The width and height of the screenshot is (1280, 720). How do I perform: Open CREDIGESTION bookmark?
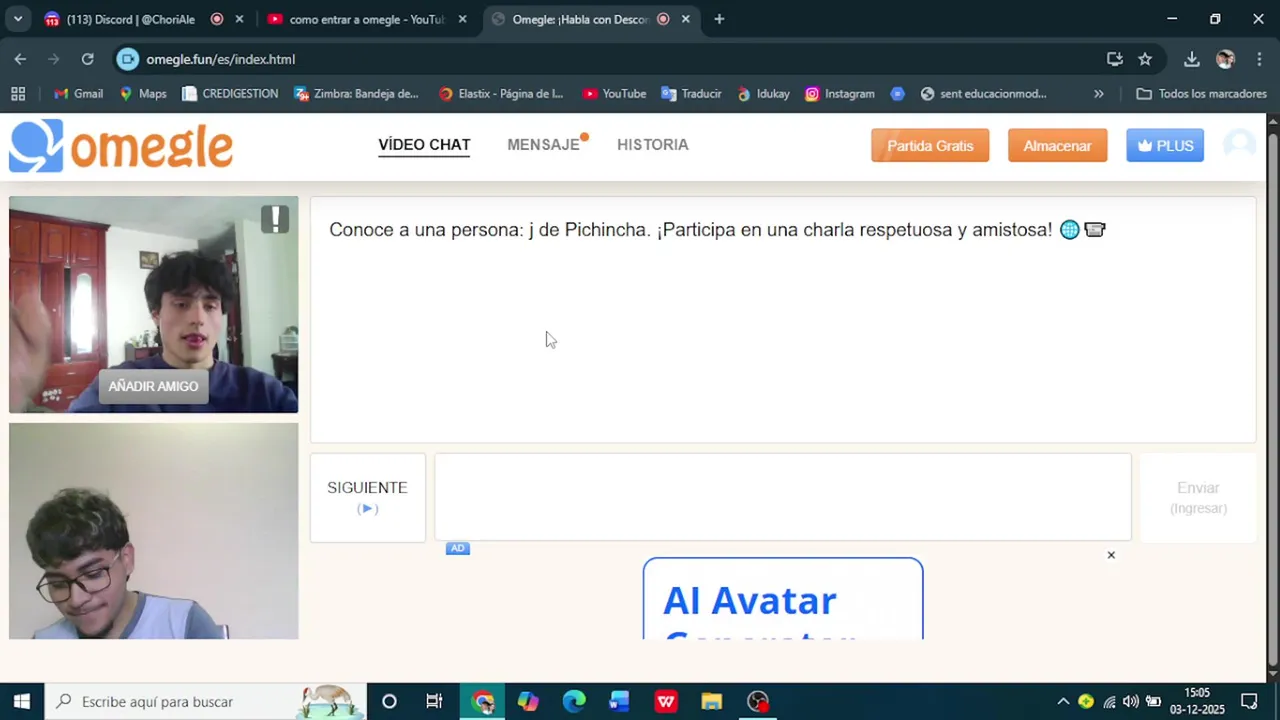click(230, 94)
